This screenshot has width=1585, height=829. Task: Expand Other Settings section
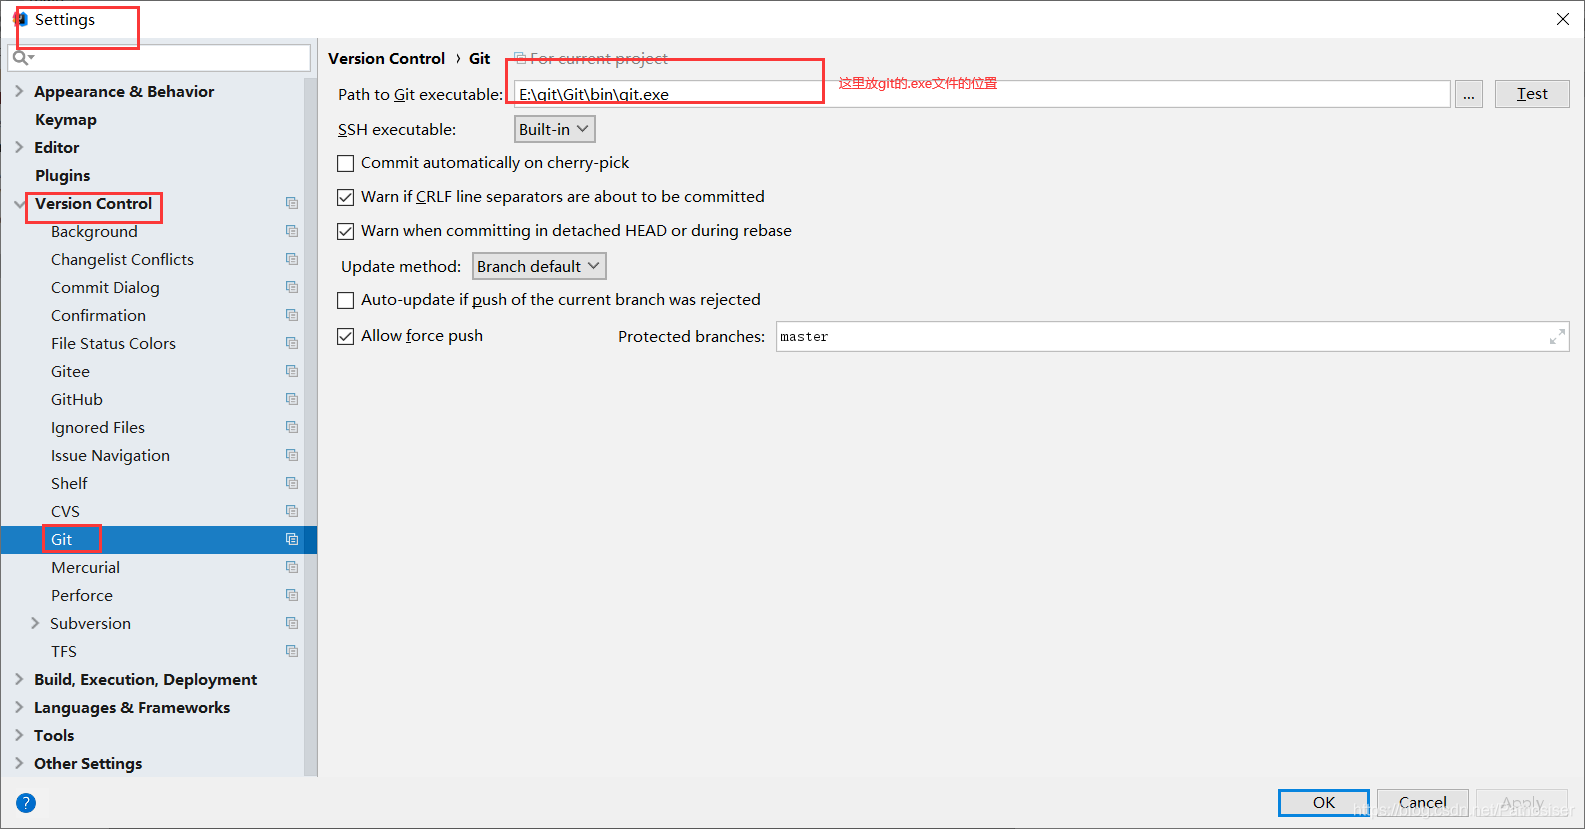(x=19, y=763)
